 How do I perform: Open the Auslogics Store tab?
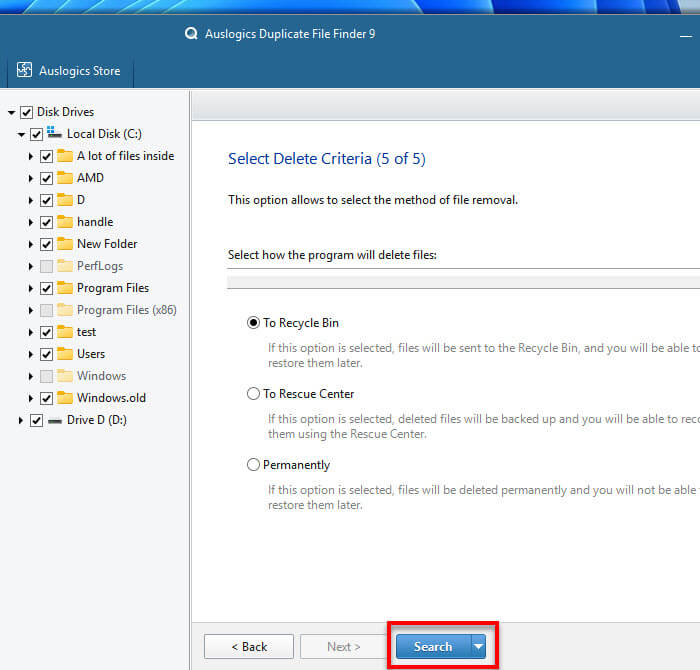[x=78, y=71]
